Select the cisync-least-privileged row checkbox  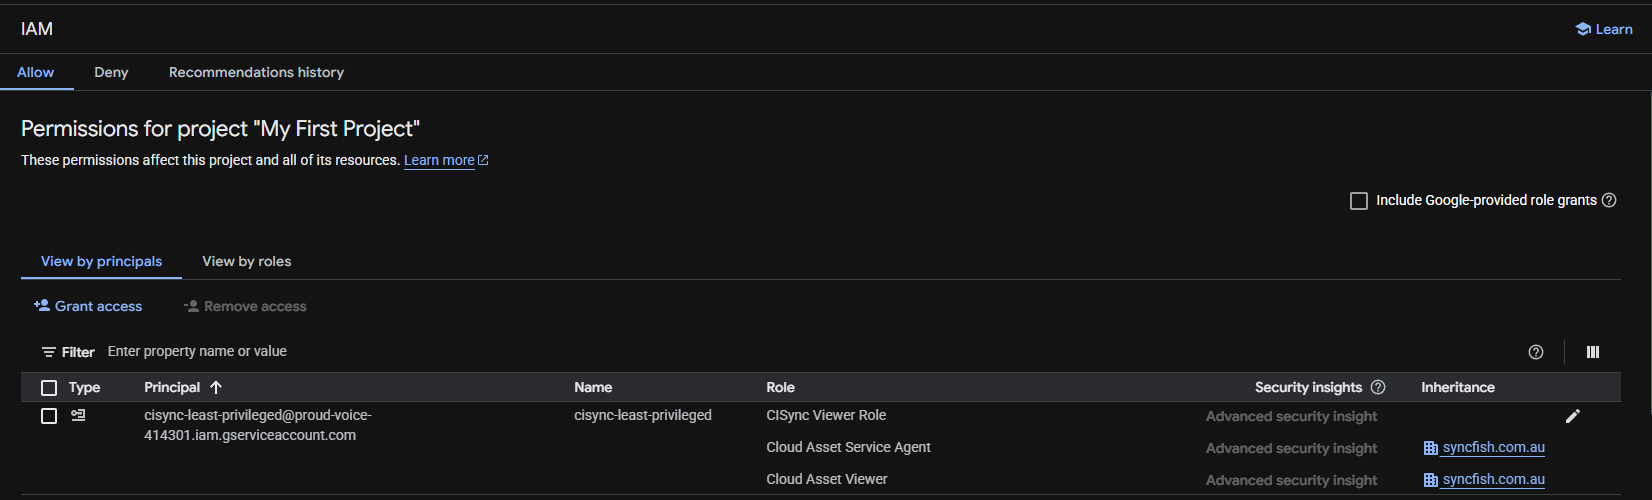click(x=49, y=416)
